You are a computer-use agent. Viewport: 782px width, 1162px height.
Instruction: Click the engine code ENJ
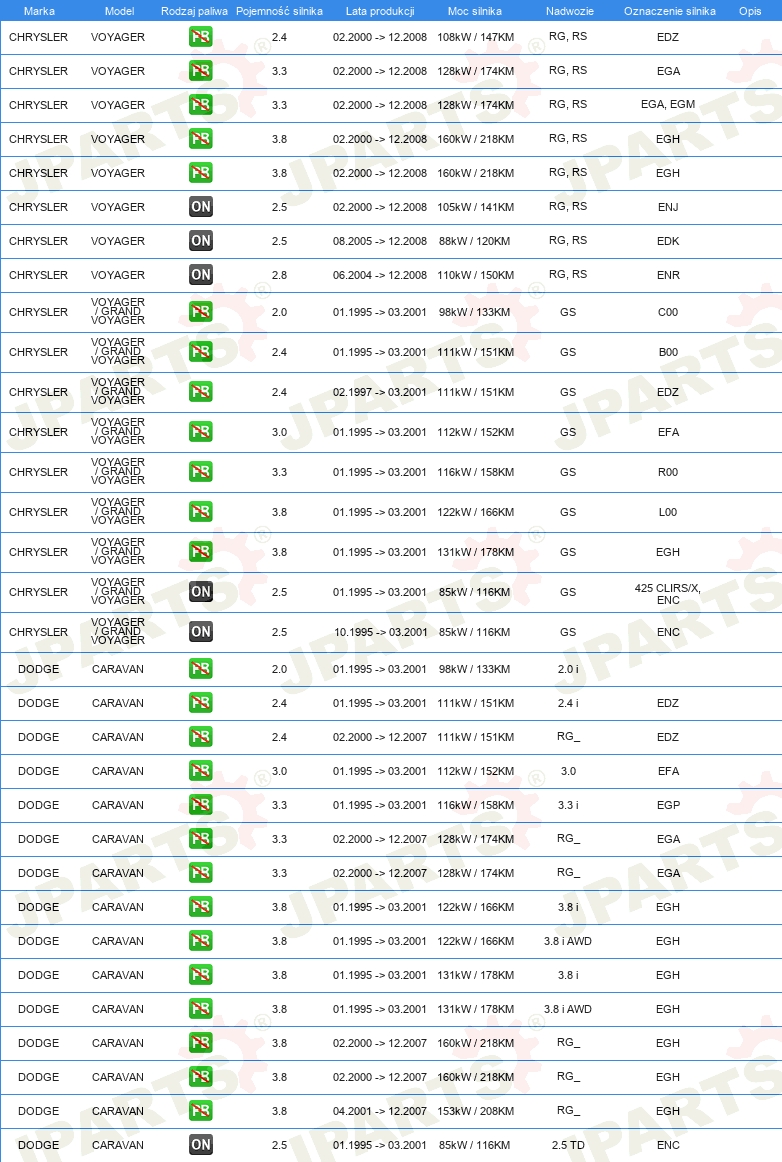[668, 207]
